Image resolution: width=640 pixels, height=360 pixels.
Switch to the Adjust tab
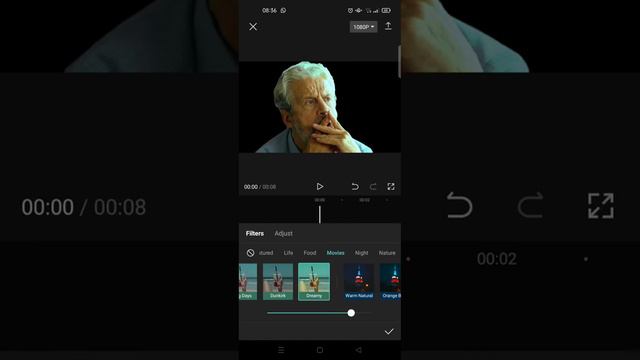283,233
